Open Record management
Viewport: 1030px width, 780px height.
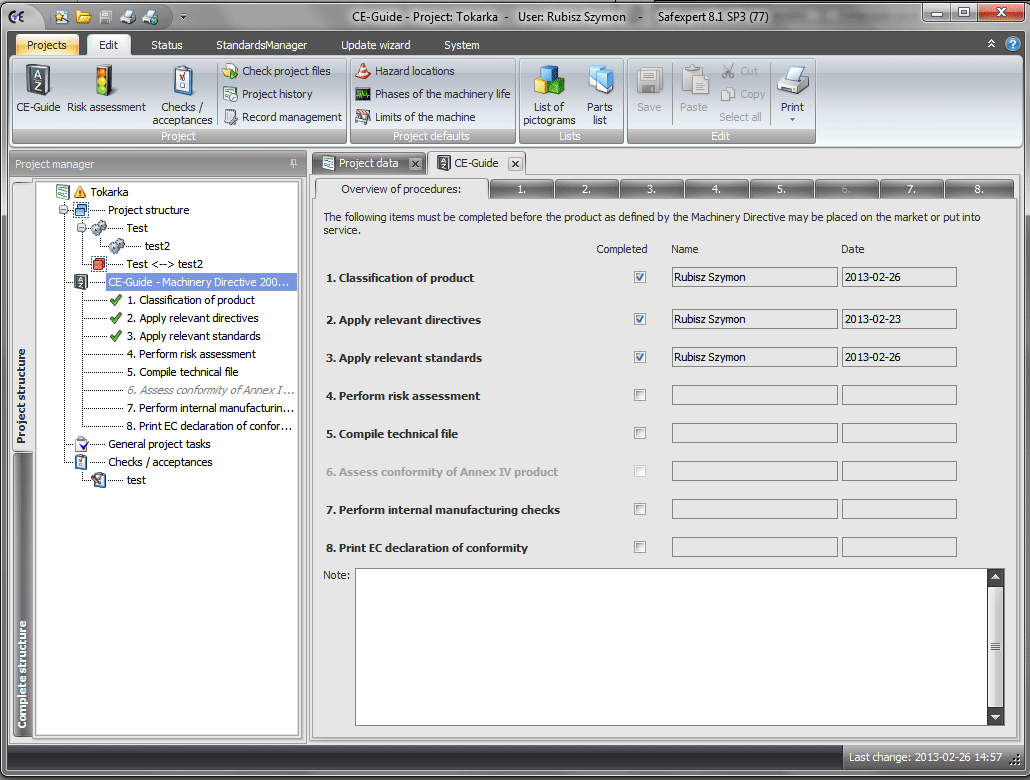point(291,117)
